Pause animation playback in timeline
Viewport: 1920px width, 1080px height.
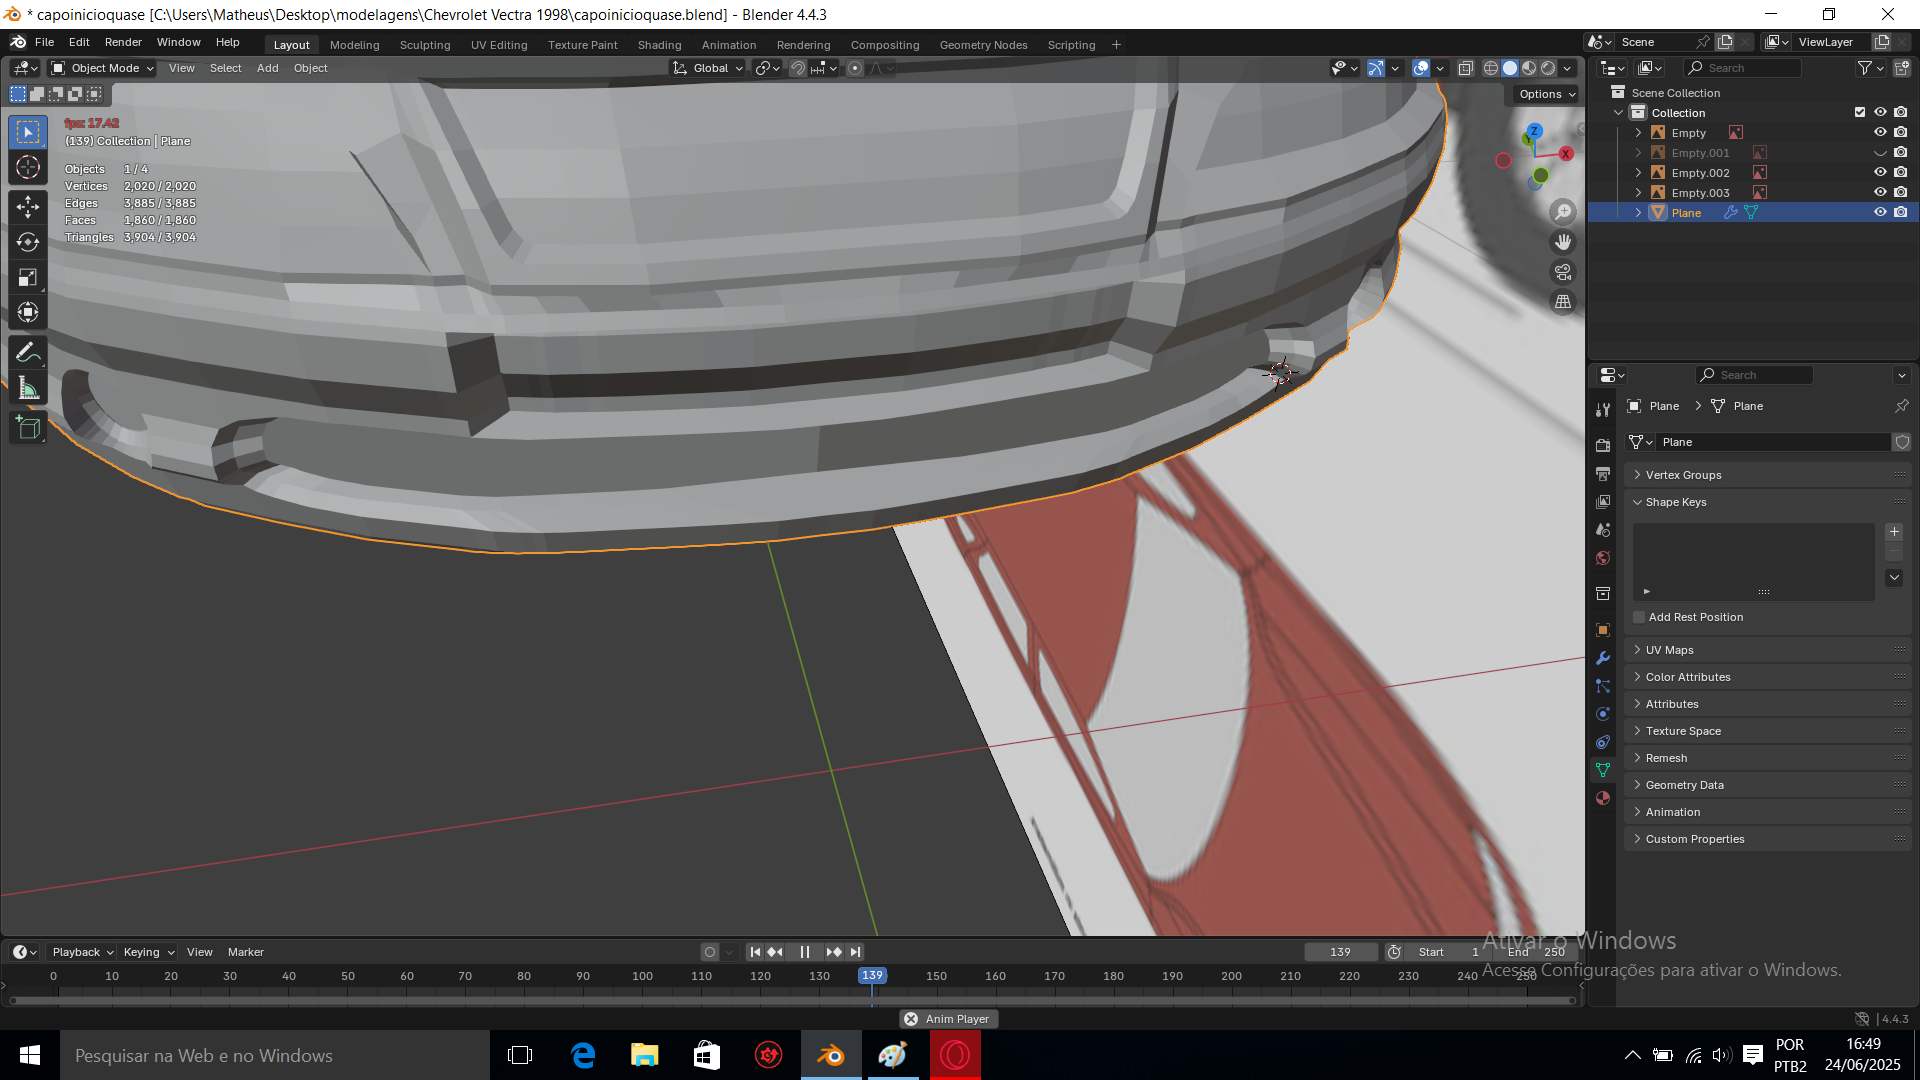click(x=804, y=952)
